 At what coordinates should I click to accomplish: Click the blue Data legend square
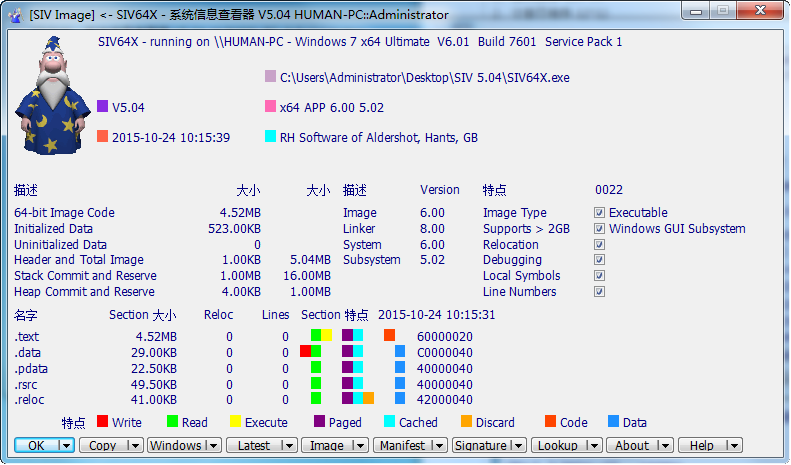[x=613, y=422]
